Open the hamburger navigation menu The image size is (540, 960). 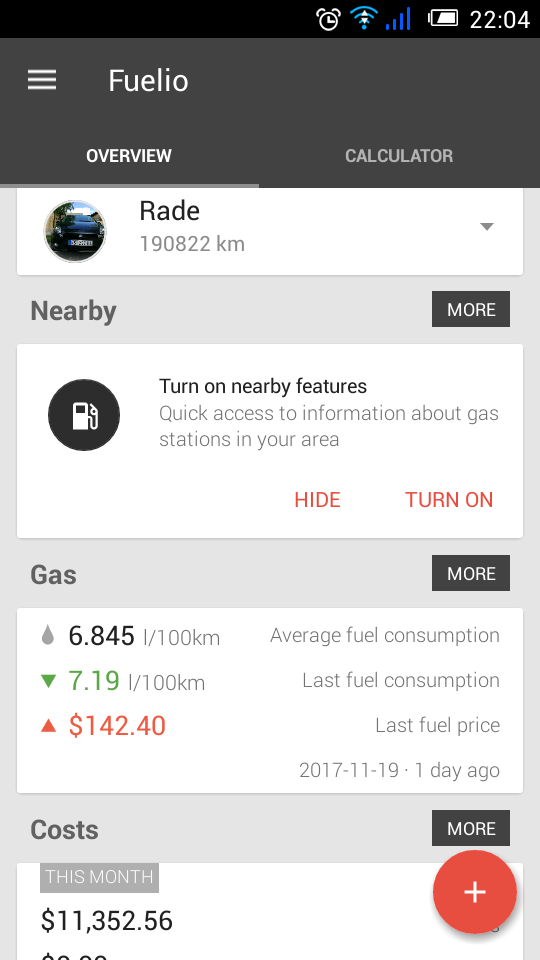42,80
